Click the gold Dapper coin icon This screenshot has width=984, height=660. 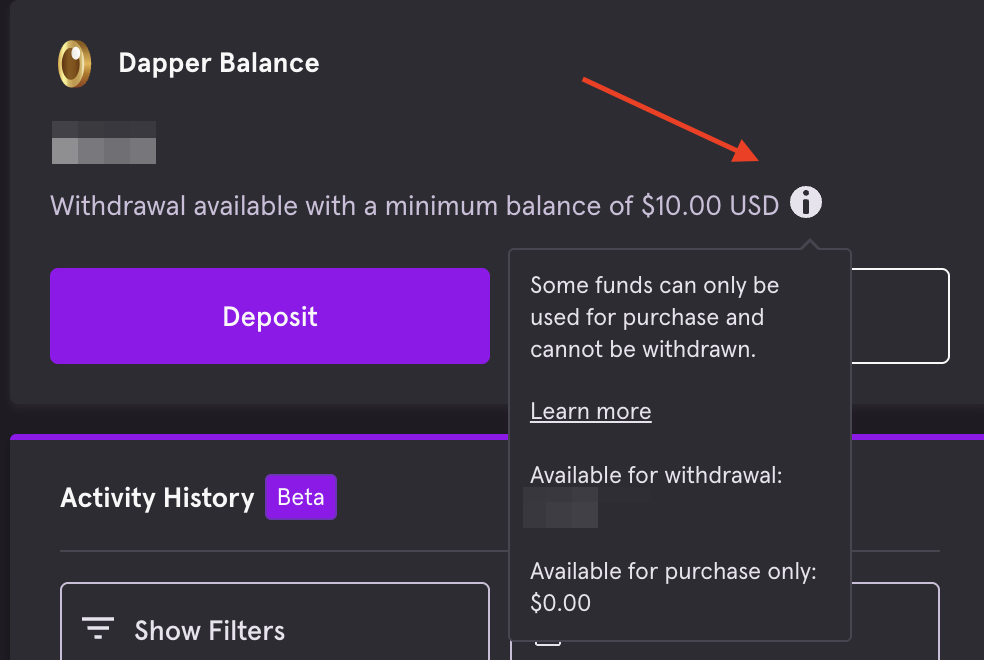[x=74, y=63]
